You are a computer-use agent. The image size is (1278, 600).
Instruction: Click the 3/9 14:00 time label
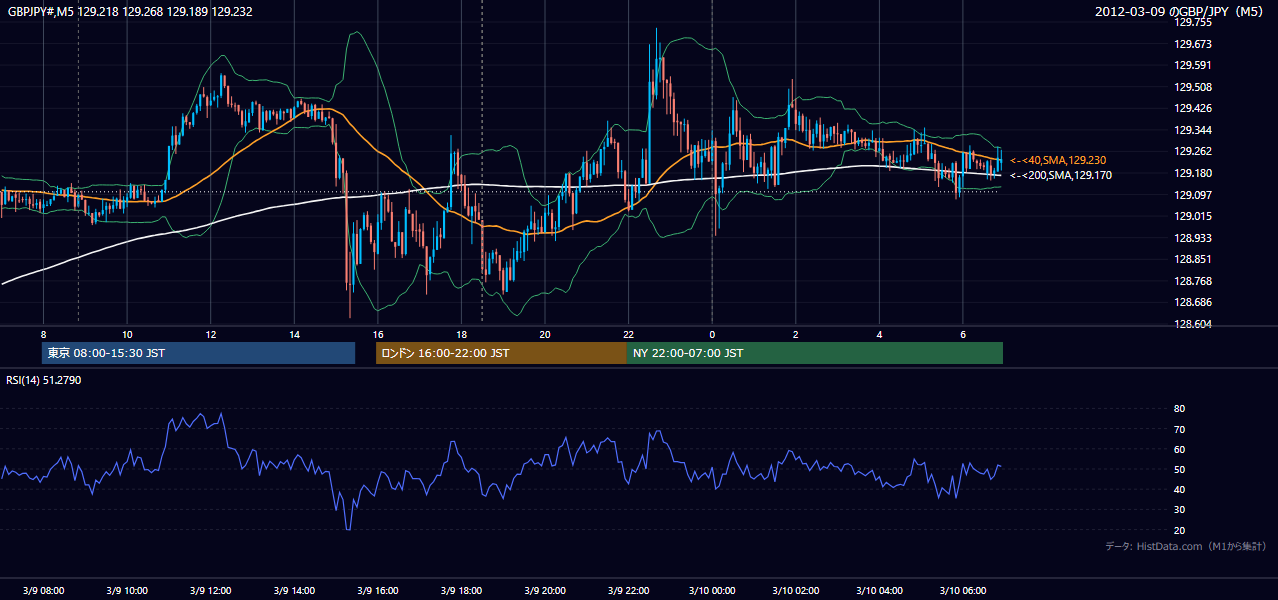pos(294,591)
